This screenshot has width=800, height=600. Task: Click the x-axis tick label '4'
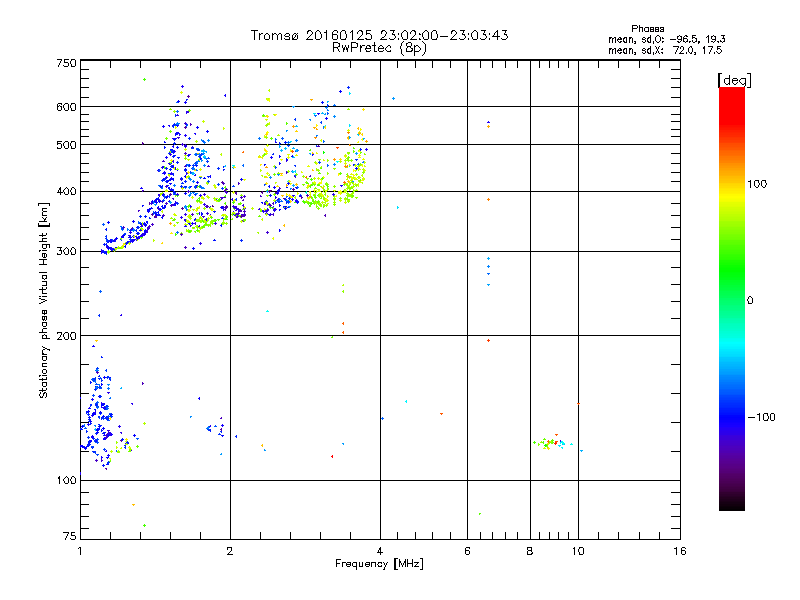point(380,551)
